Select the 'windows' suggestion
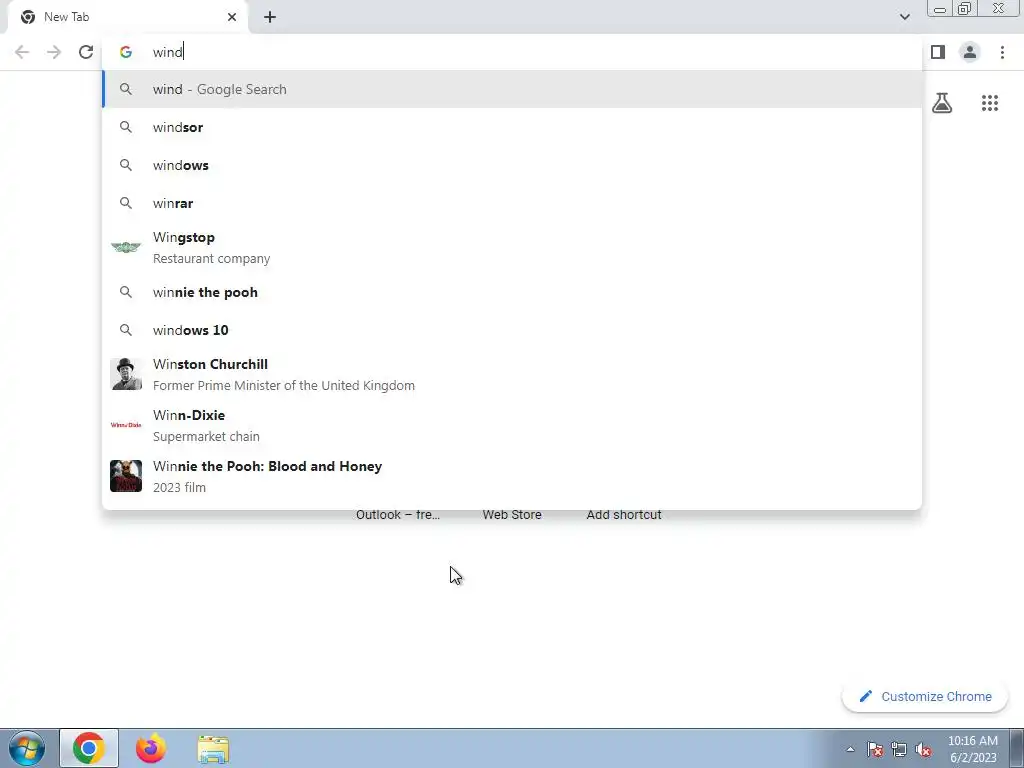This screenshot has width=1024, height=768. coord(512,165)
